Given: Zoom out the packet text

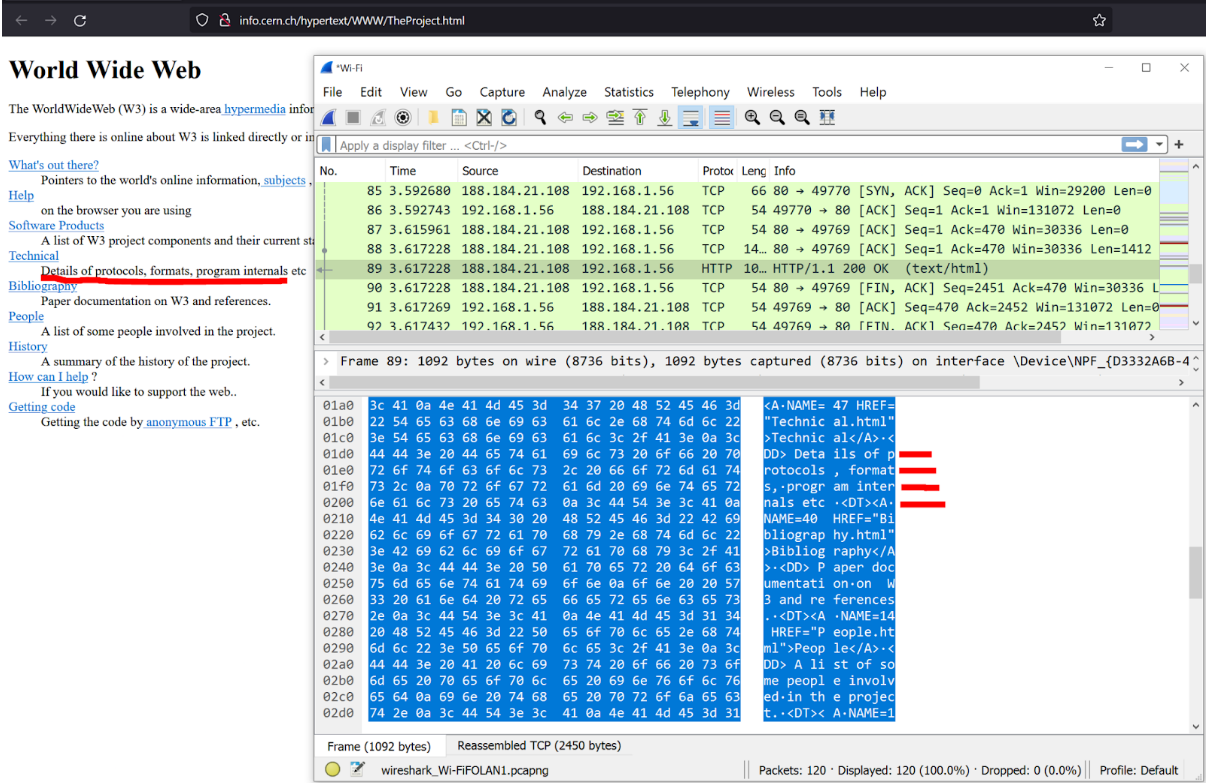Looking at the screenshot, I should [x=777, y=118].
